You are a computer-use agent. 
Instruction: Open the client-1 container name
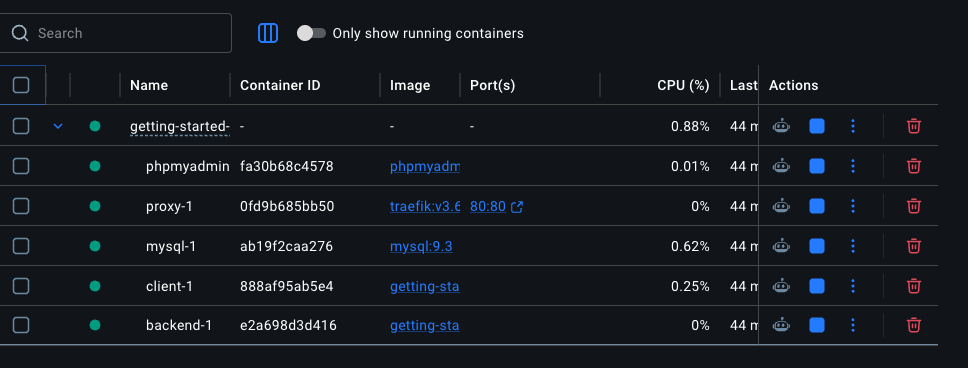[169, 286]
